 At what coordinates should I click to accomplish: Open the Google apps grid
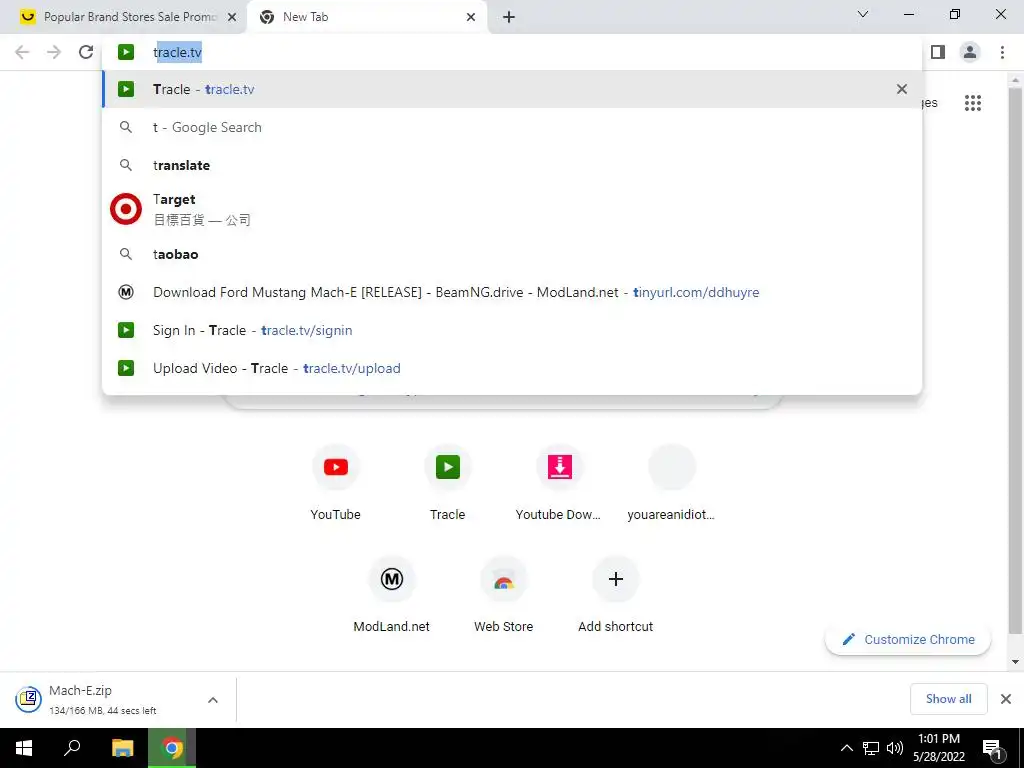click(x=972, y=103)
